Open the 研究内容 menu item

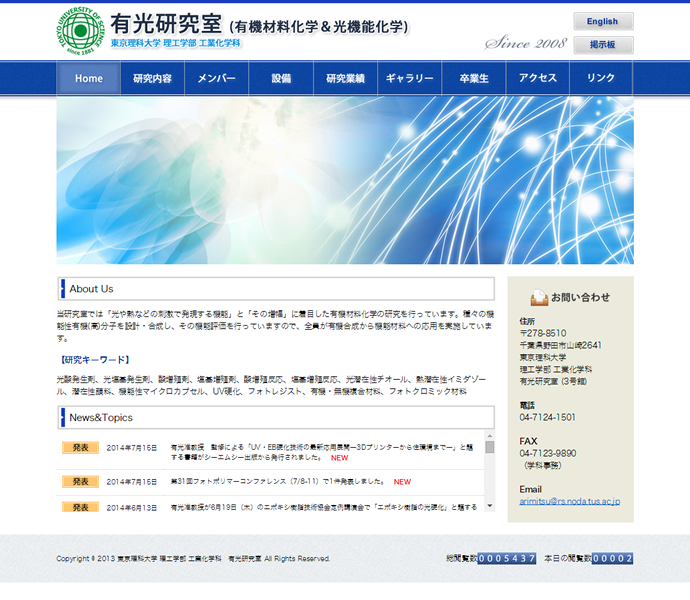coord(152,78)
